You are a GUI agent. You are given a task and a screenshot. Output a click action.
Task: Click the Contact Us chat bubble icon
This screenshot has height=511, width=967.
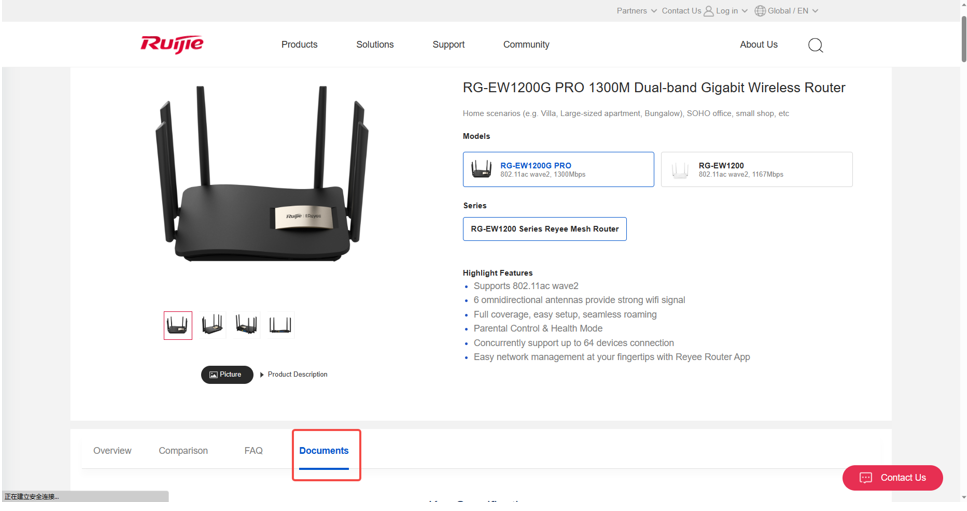pos(866,478)
